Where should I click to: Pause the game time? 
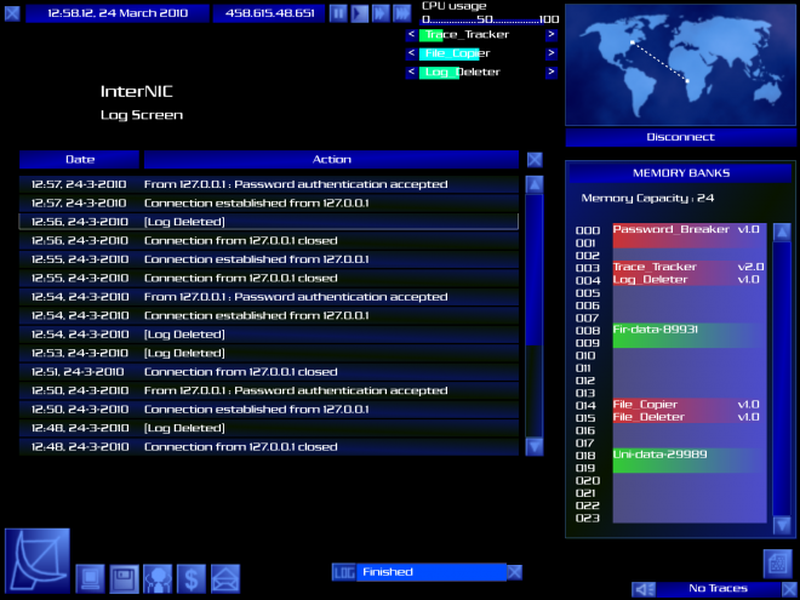point(338,13)
